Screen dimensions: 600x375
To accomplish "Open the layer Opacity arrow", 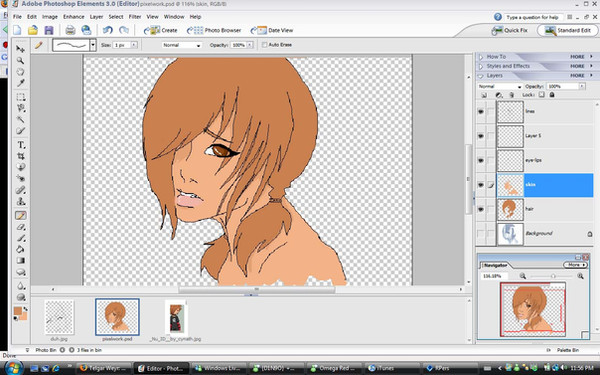I will (582, 86).
